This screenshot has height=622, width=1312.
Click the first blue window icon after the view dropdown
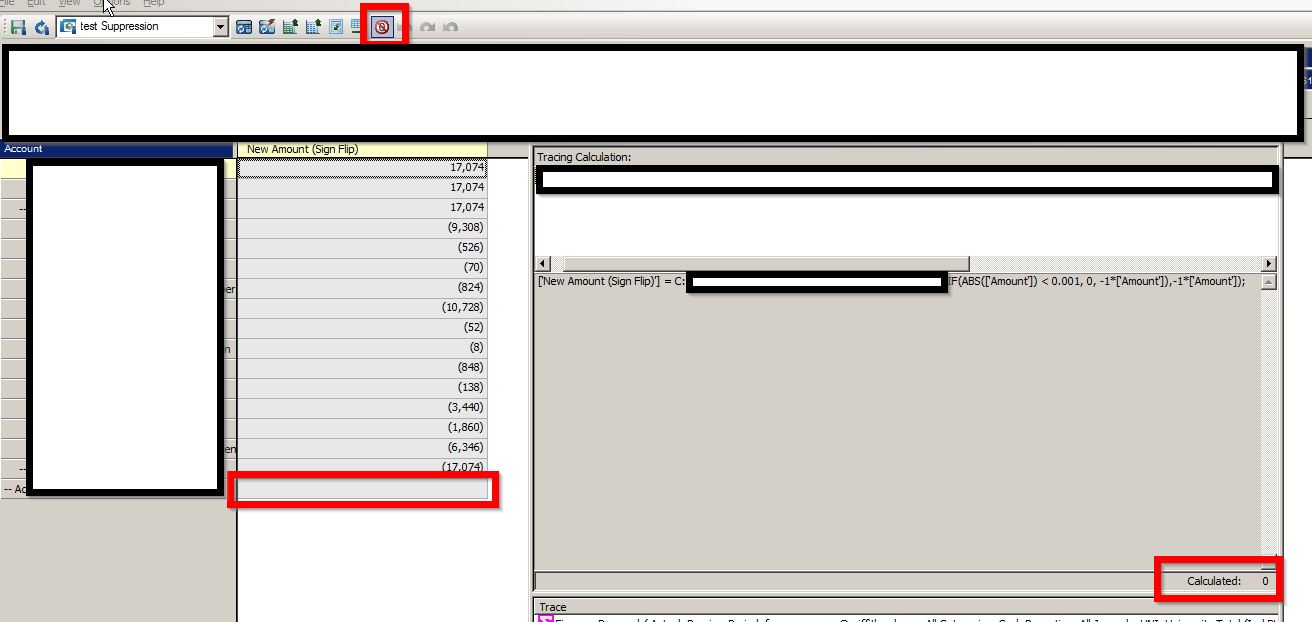(244, 27)
